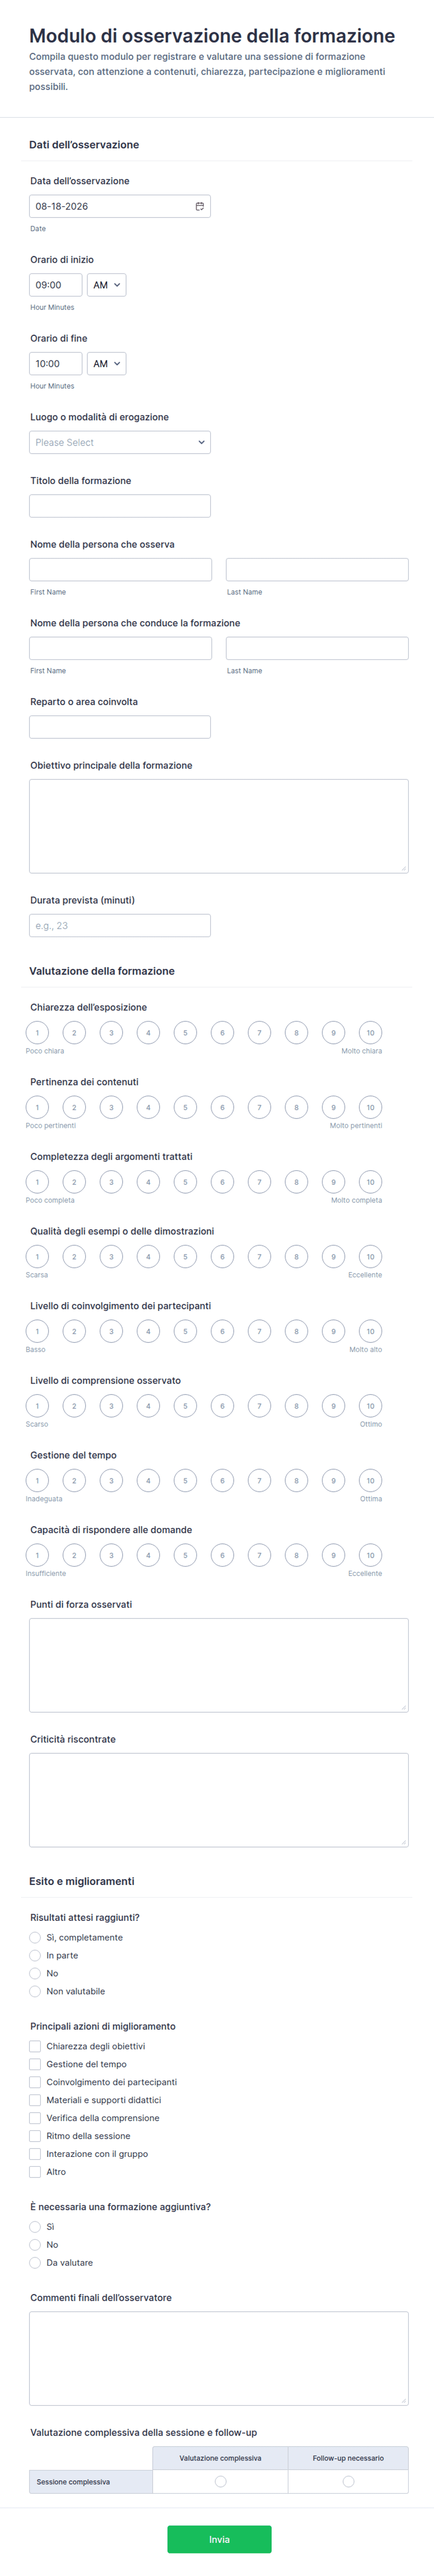
Task: Select rating 5 for Pertinenza dei contenuti
Action: tap(185, 1108)
